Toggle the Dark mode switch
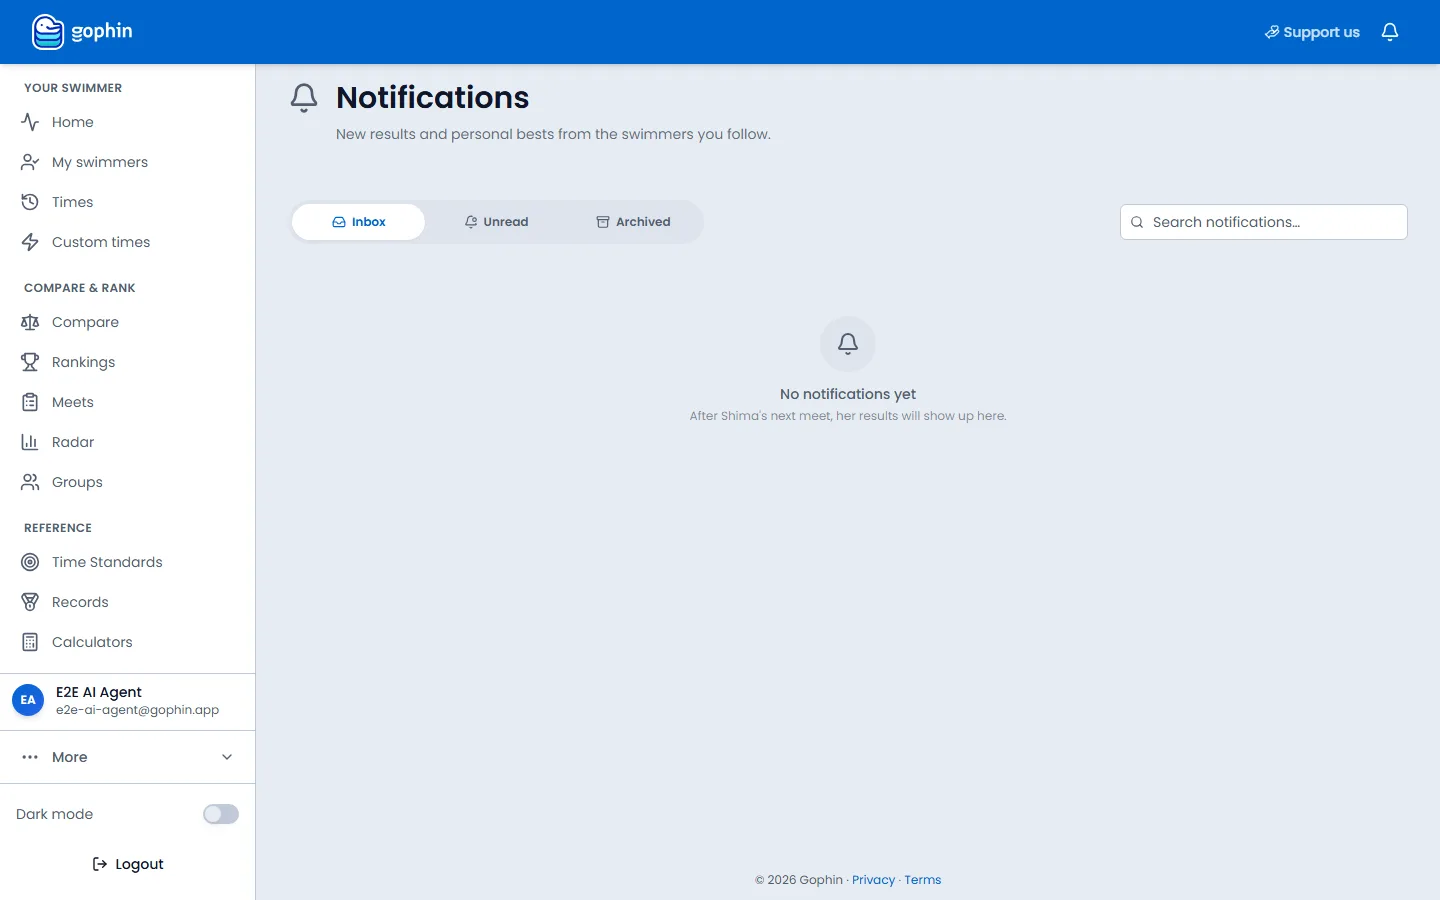This screenshot has width=1440, height=900. 221,814
